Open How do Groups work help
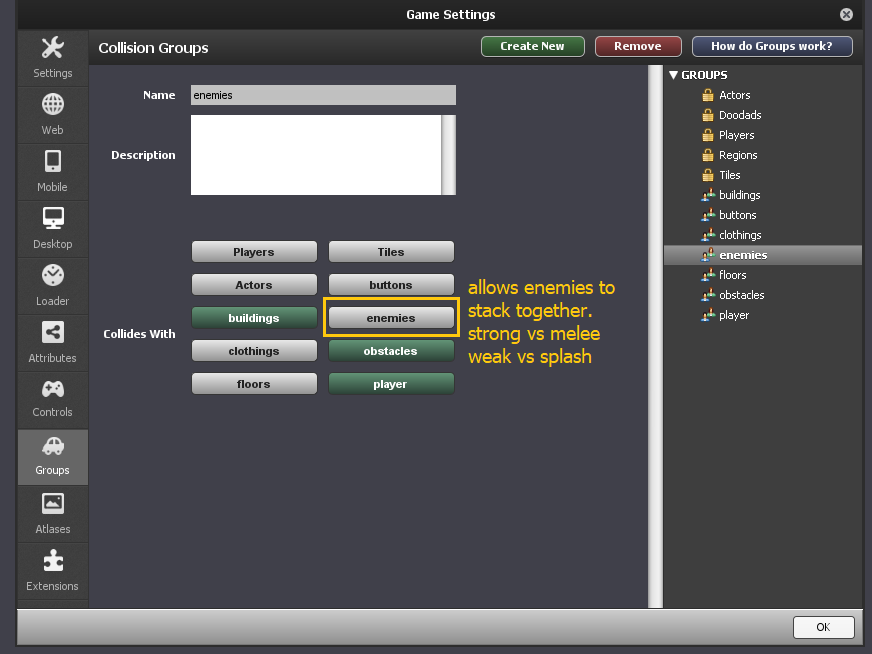Viewport: 872px width, 654px height. coord(772,46)
